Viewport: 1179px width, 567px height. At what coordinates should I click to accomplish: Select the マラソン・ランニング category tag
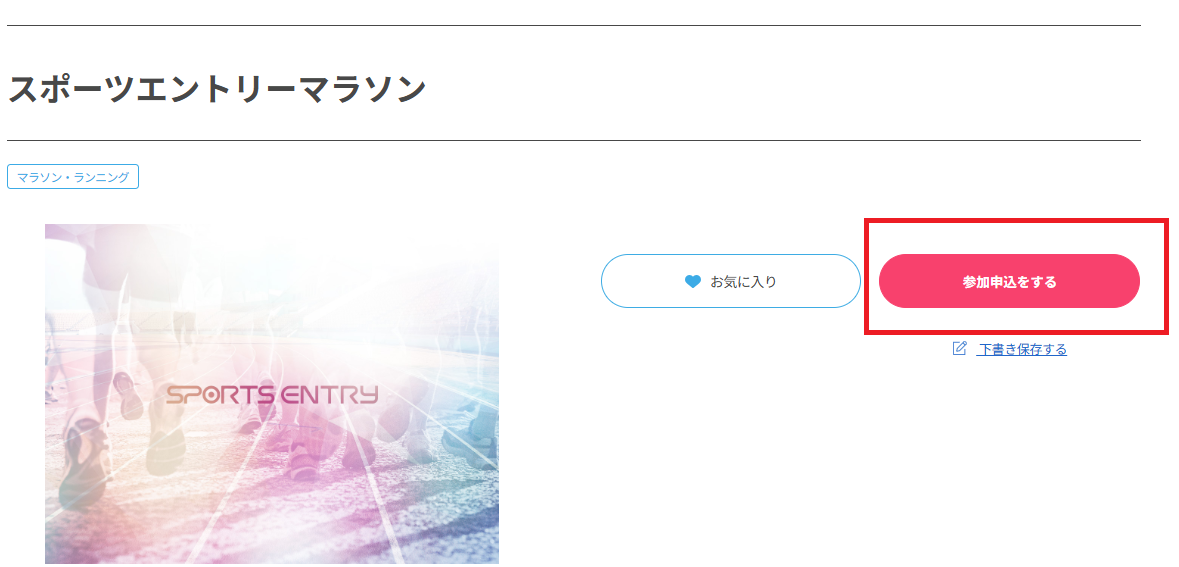(x=73, y=177)
